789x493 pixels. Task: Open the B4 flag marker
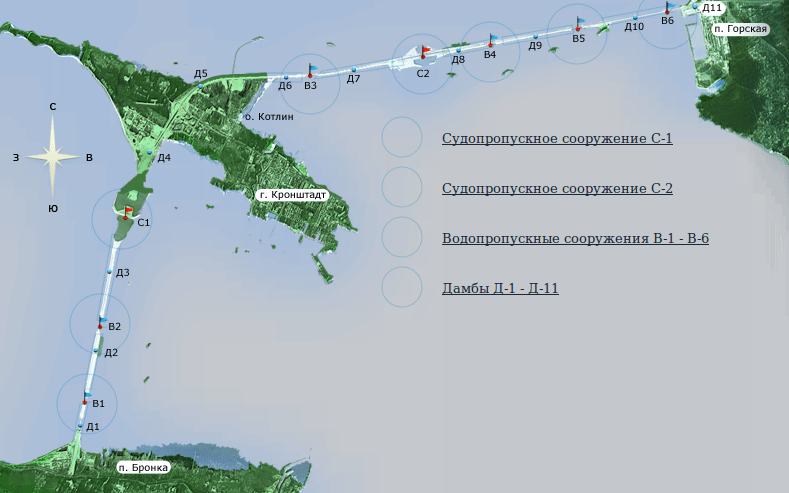click(491, 40)
